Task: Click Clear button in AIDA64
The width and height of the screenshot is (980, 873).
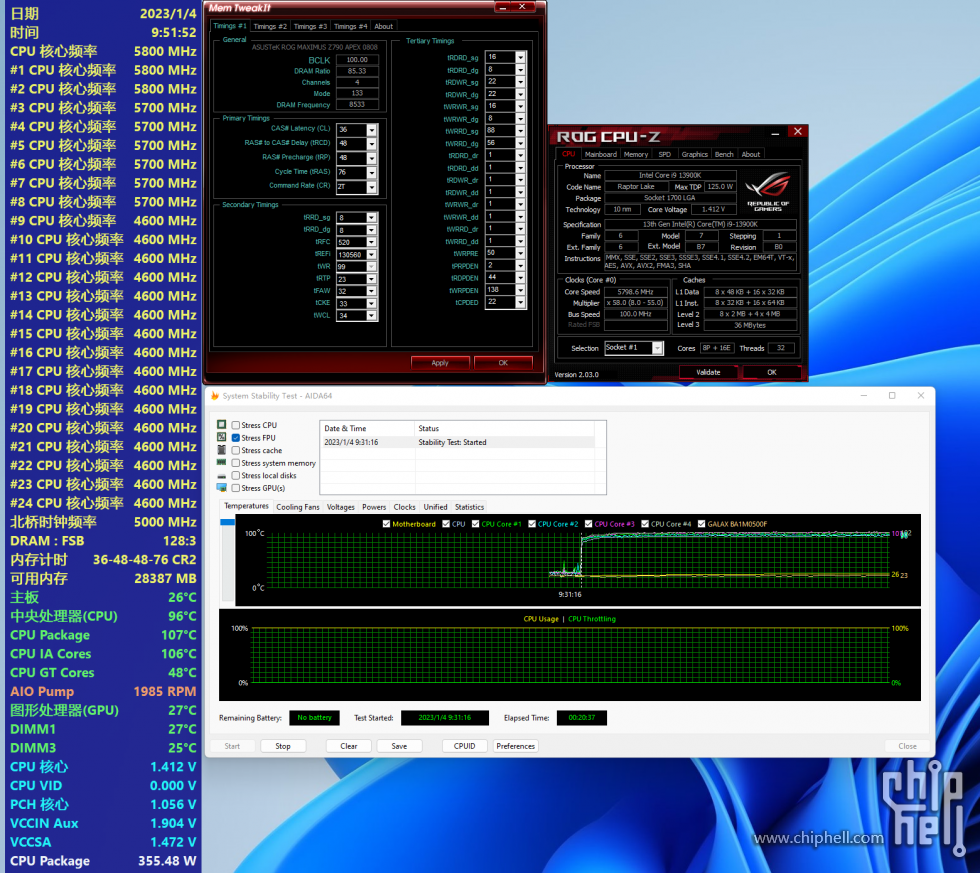Action: click(349, 746)
